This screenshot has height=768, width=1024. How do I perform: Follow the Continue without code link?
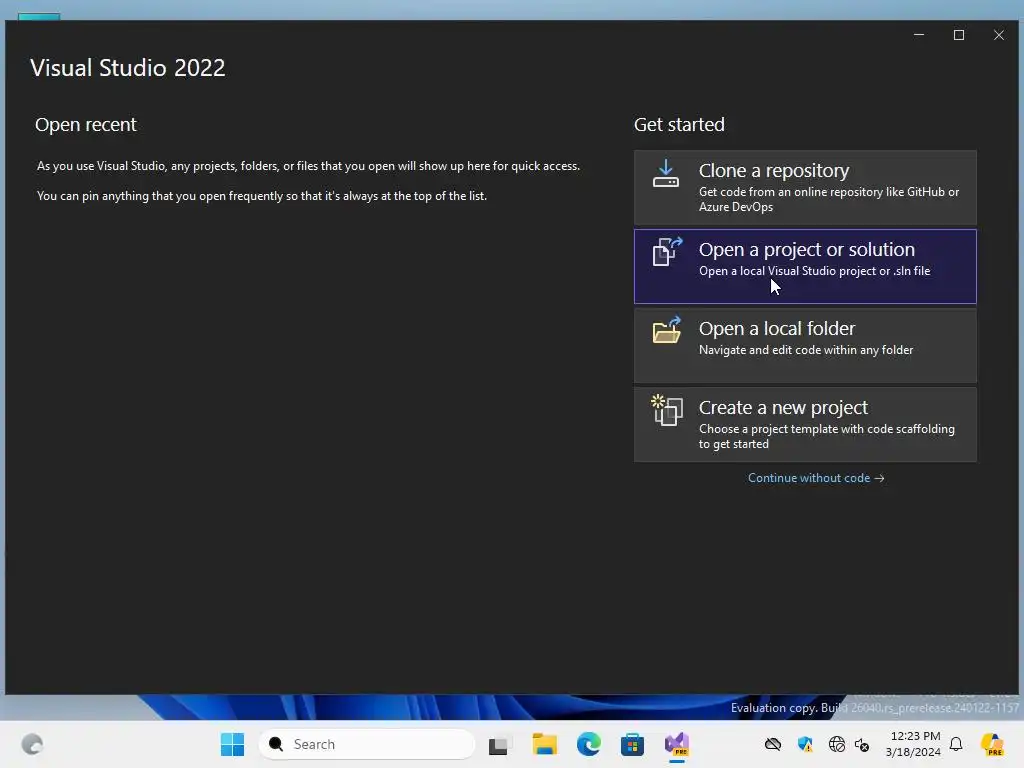(816, 478)
